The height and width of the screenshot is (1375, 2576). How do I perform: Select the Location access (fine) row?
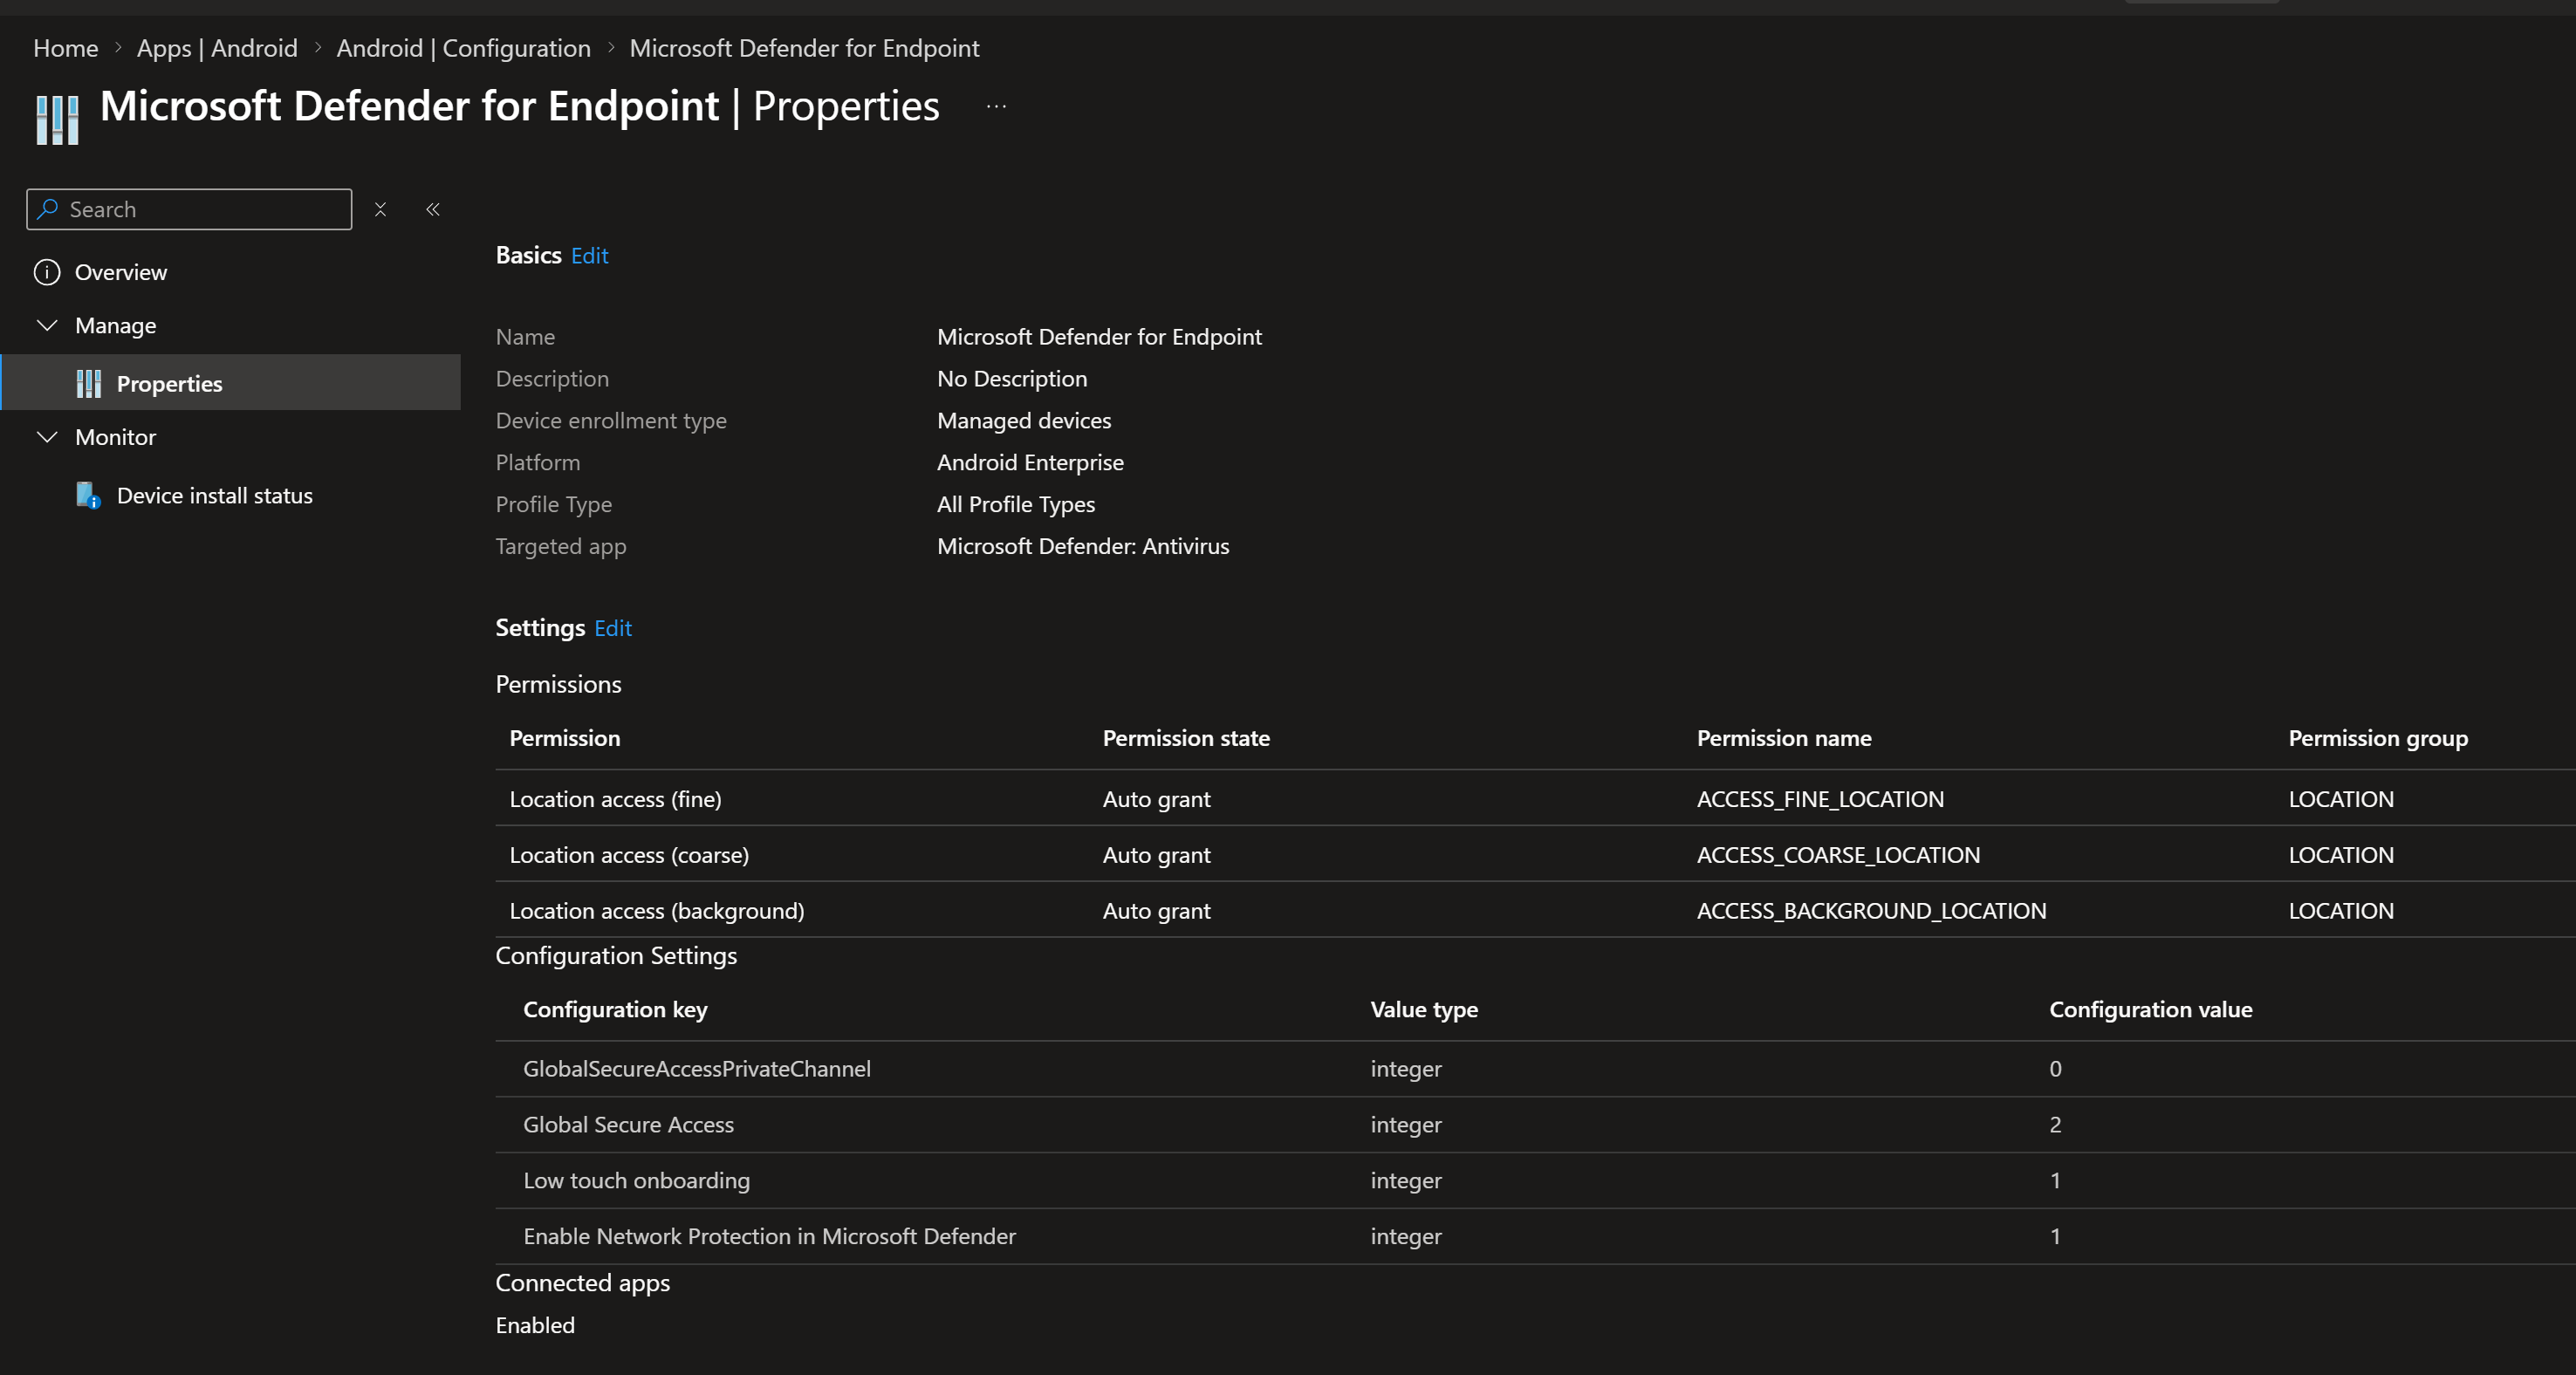click(x=1535, y=798)
